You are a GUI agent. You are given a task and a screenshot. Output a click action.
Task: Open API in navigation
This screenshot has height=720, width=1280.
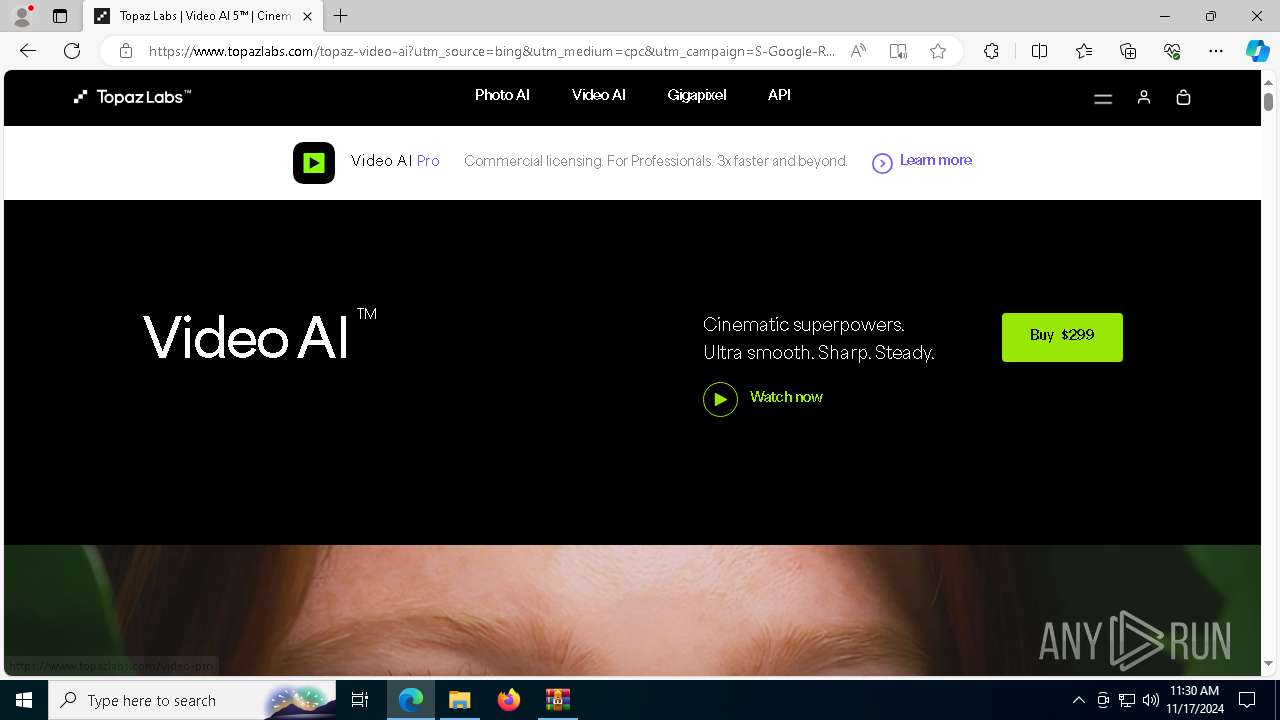pyautogui.click(x=779, y=95)
